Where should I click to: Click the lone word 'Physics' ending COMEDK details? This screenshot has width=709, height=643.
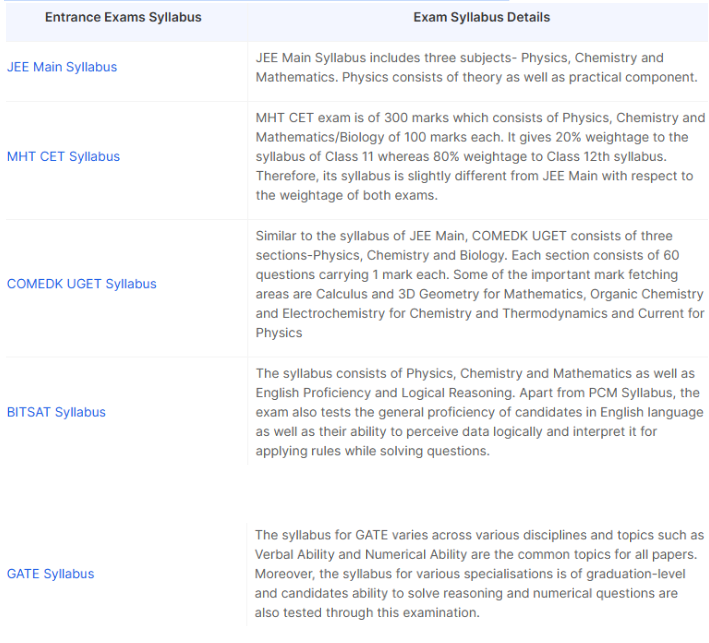tap(279, 333)
